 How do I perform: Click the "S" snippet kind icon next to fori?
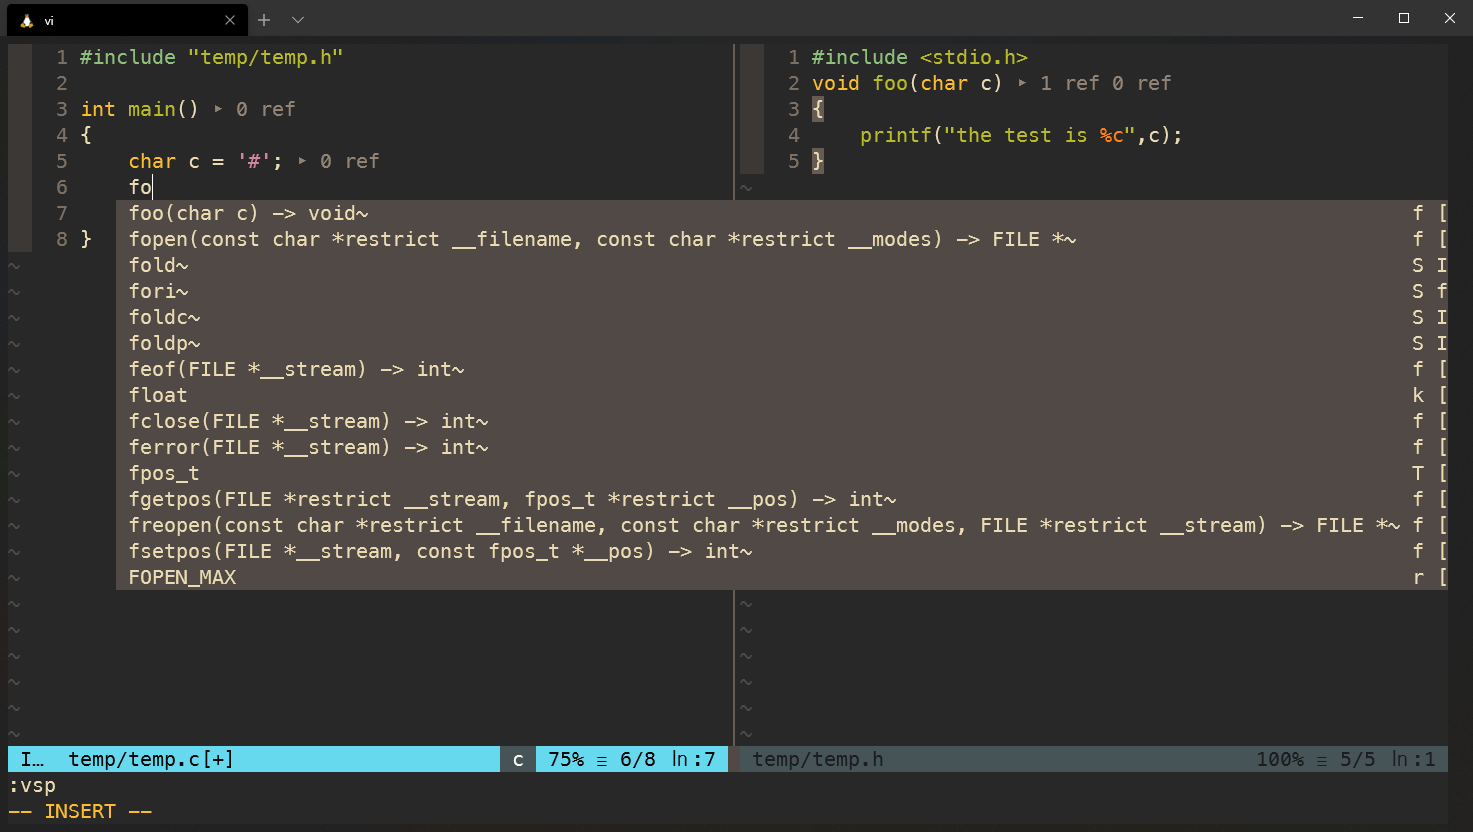[x=1417, y=291]
